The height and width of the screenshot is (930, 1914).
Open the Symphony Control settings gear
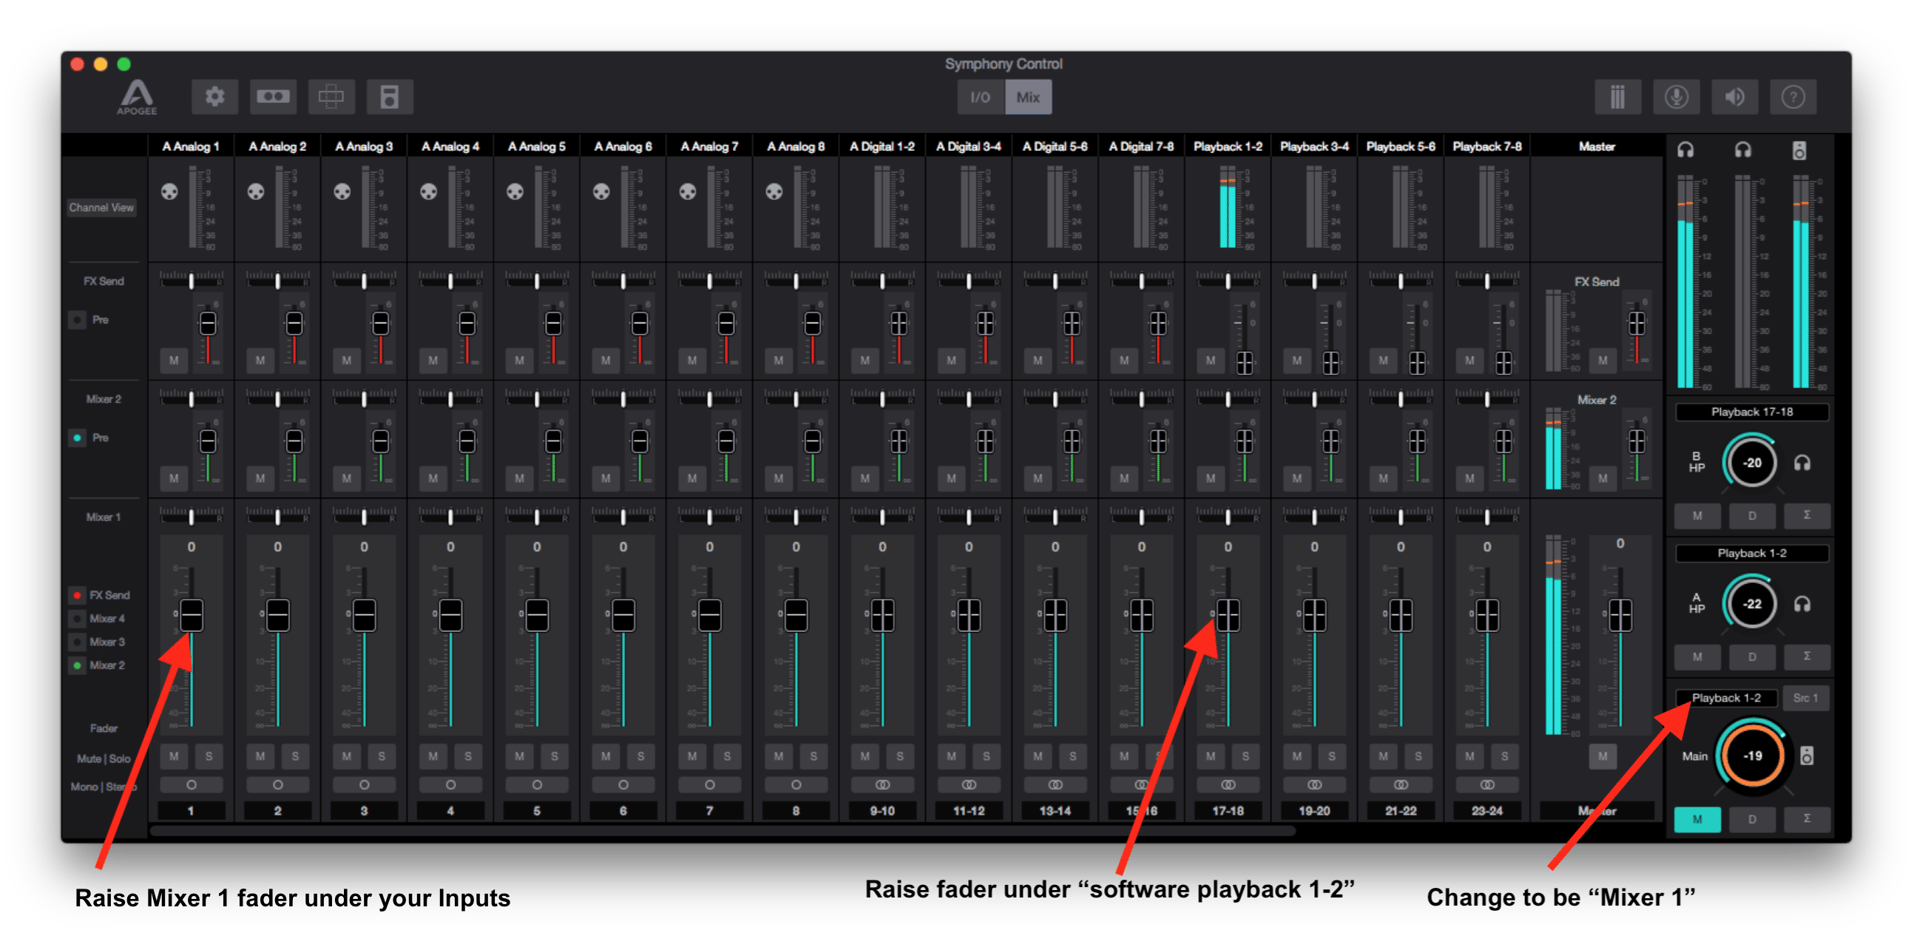pyautogui.click(x=213, y=96)
